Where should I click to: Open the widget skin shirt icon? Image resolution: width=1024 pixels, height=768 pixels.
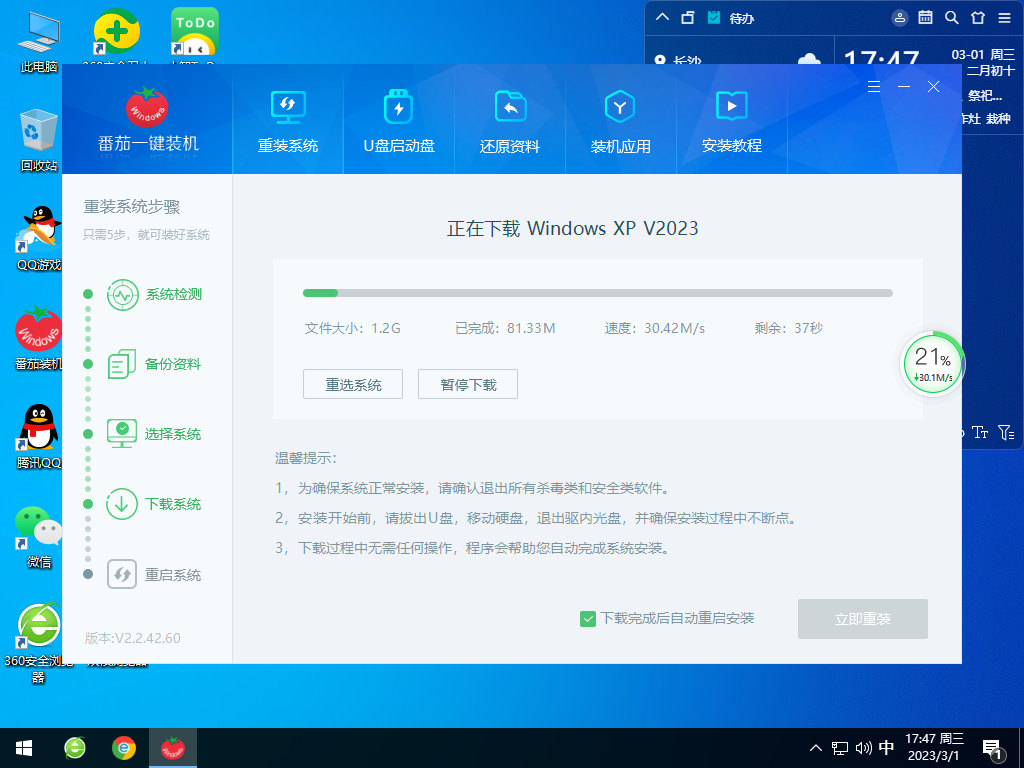(x=978, y=18)
